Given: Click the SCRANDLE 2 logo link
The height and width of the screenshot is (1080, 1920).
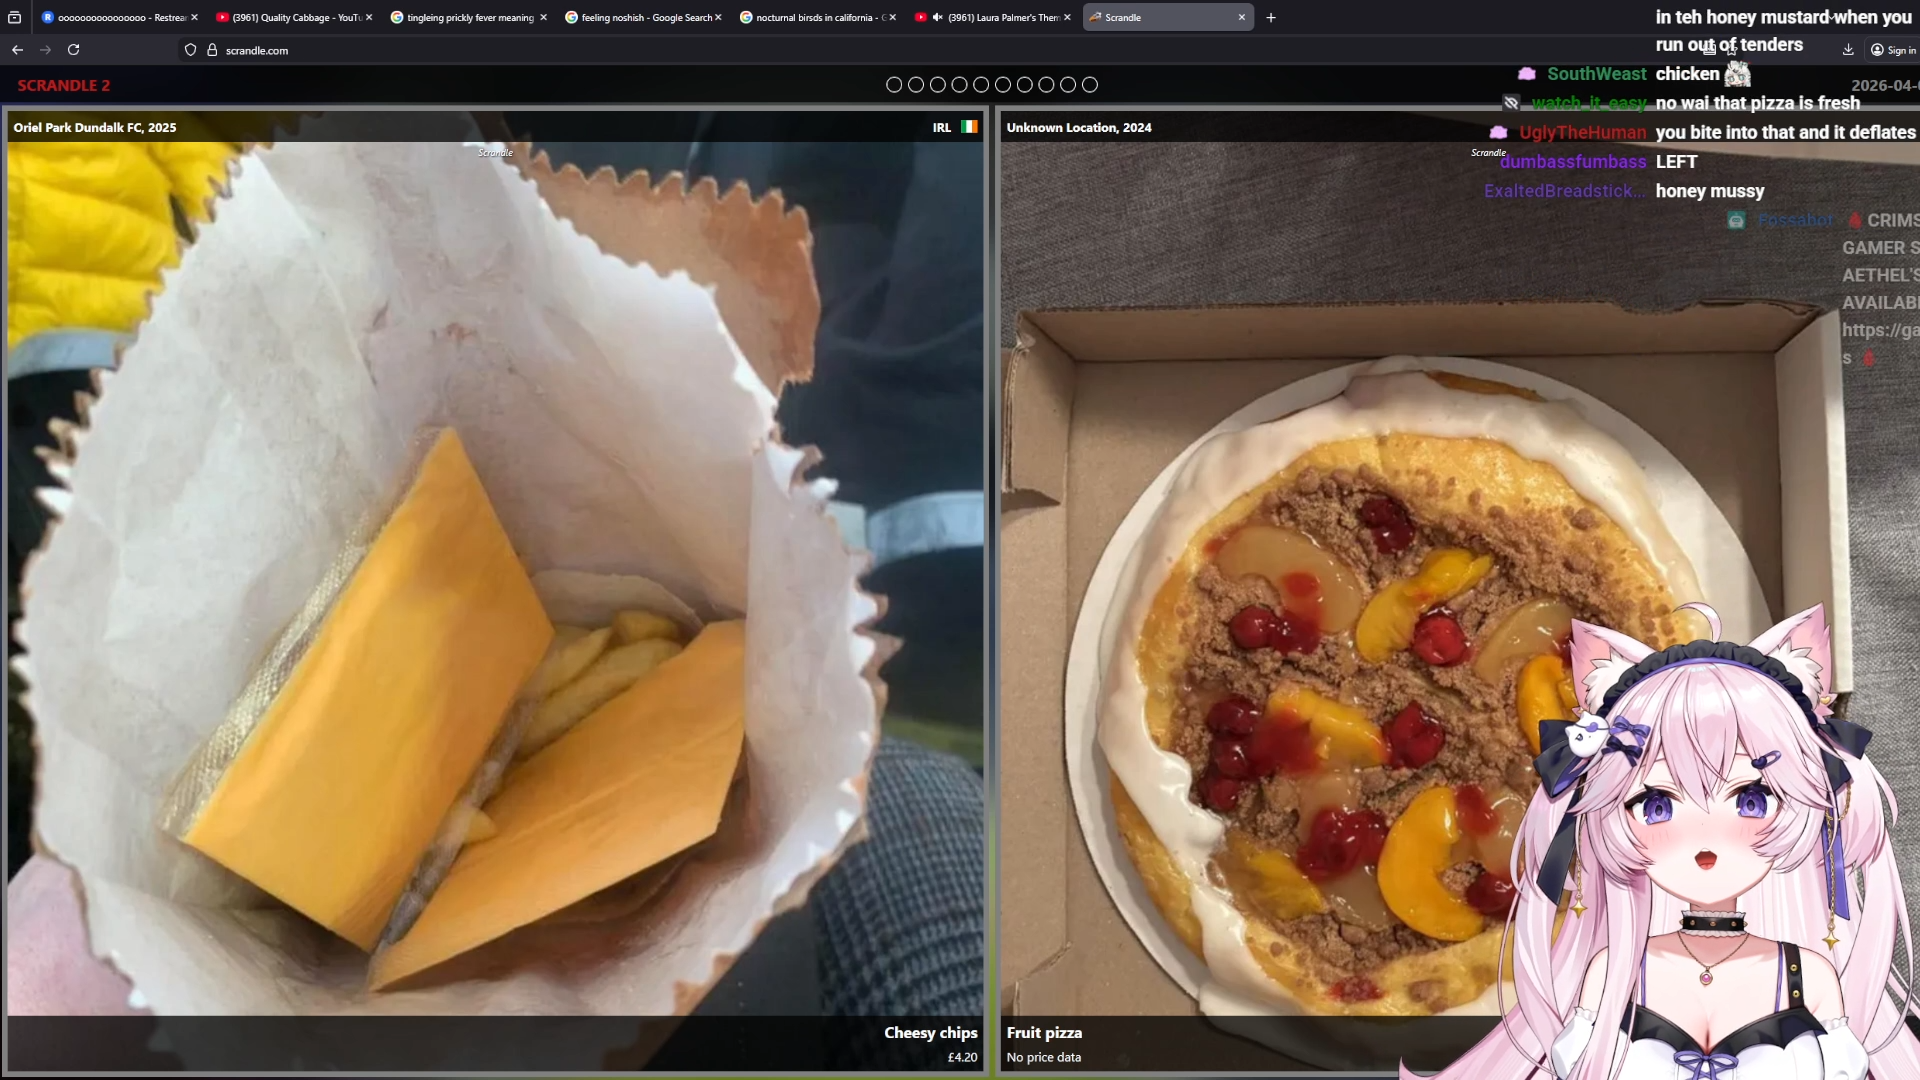Looking at the screenshot, I should tap(64, 86).
